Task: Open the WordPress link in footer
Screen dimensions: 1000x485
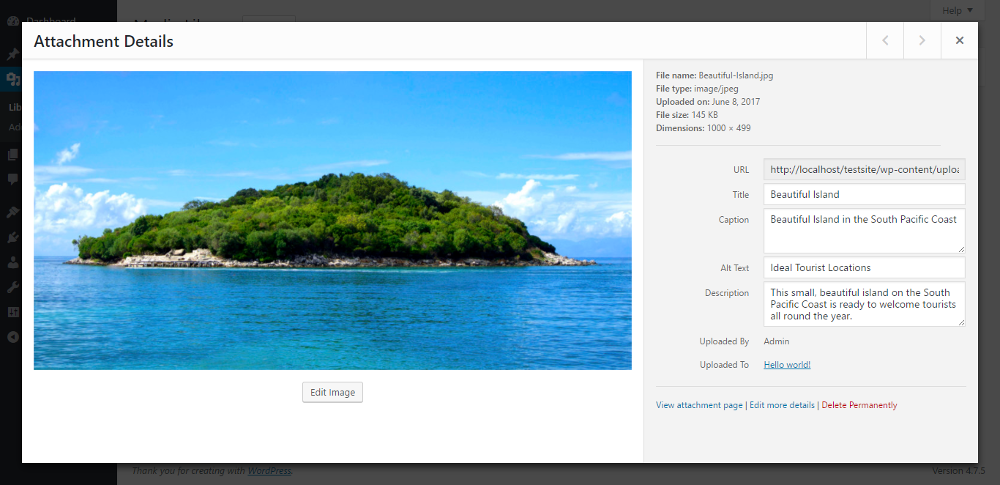Action: (269, 471)
